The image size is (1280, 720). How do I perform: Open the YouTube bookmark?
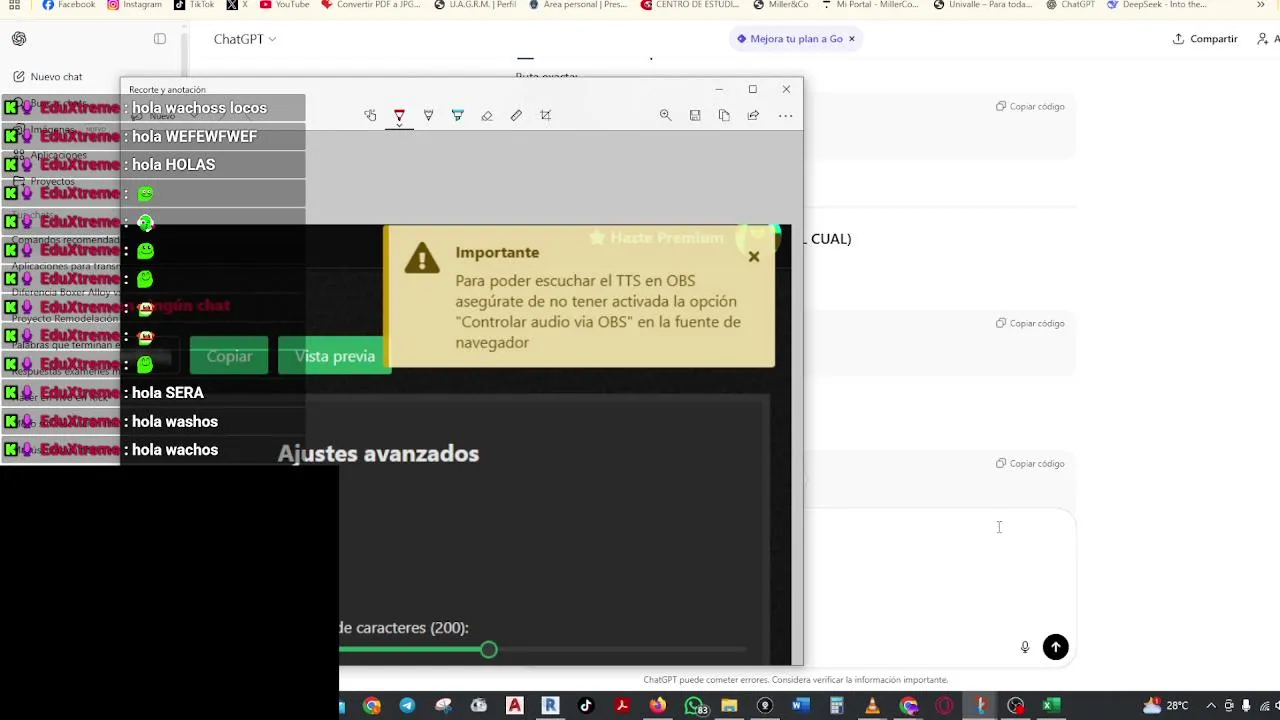click(285, 5)
